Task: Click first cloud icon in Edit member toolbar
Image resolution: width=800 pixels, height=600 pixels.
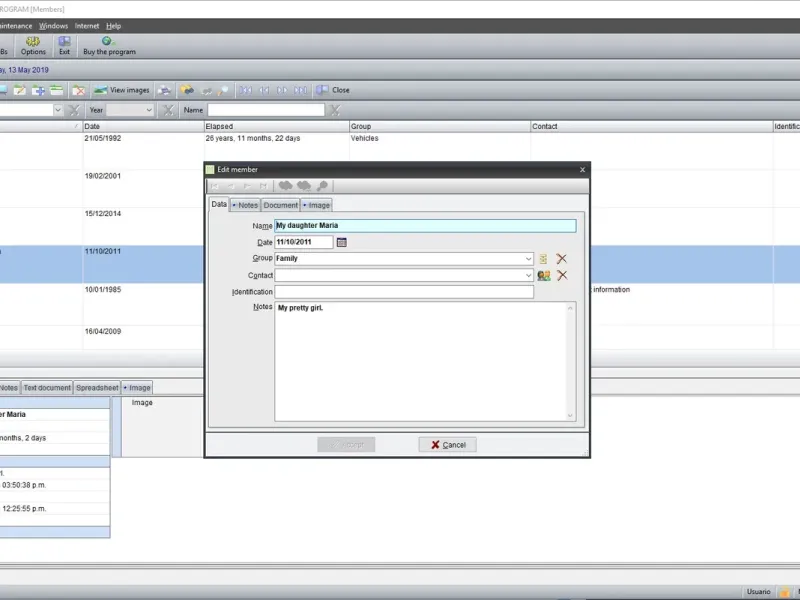Action: [x=285, y=186]
